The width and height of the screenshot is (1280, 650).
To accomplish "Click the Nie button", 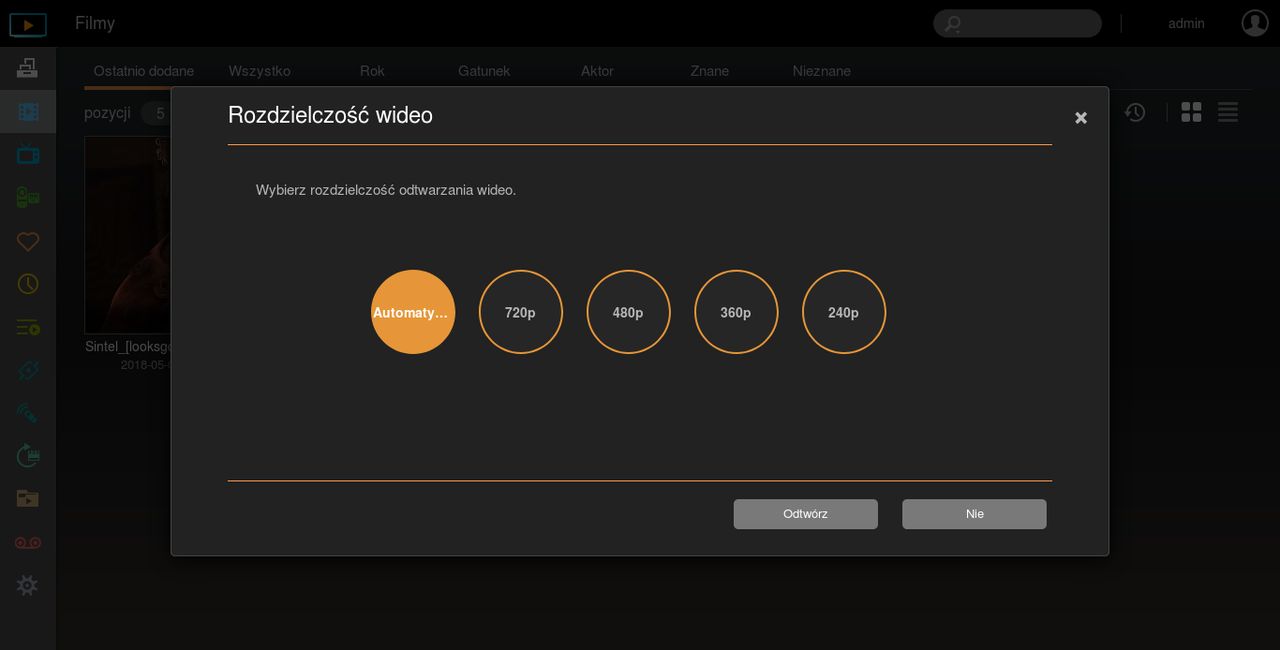I will click(974, 514).
